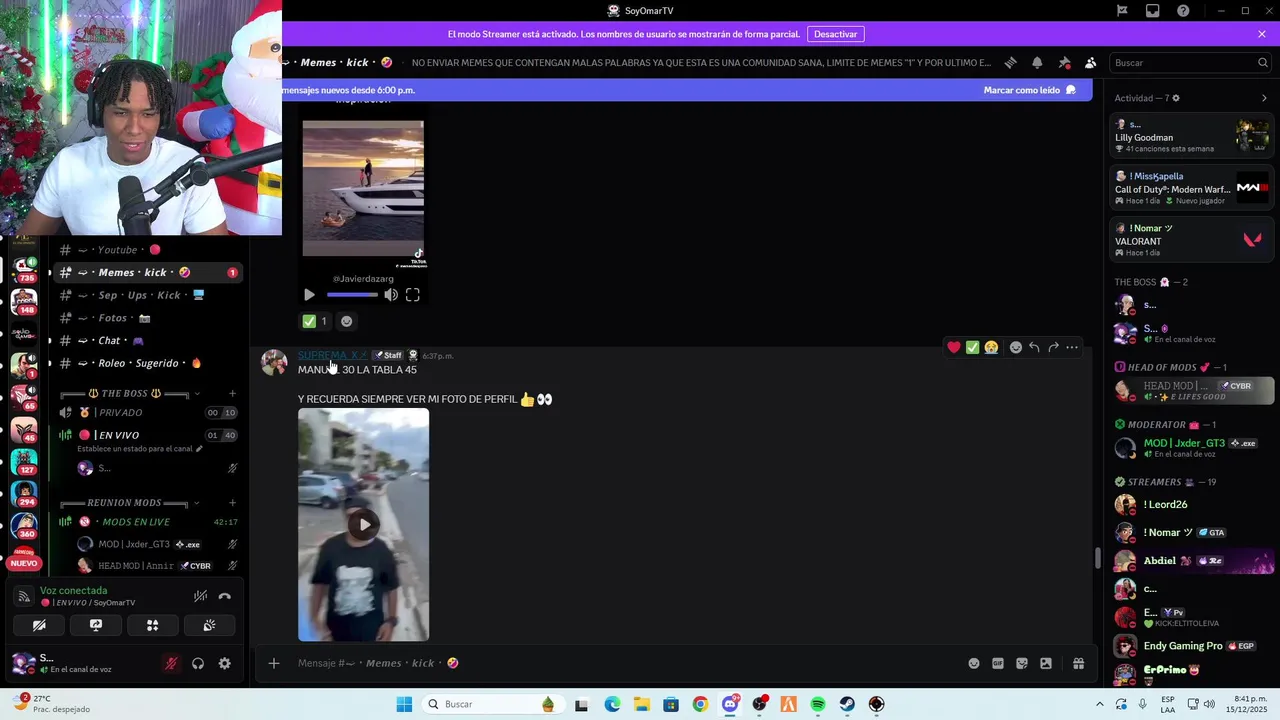Toggle headphones deafen in user panel

[198, 663]
